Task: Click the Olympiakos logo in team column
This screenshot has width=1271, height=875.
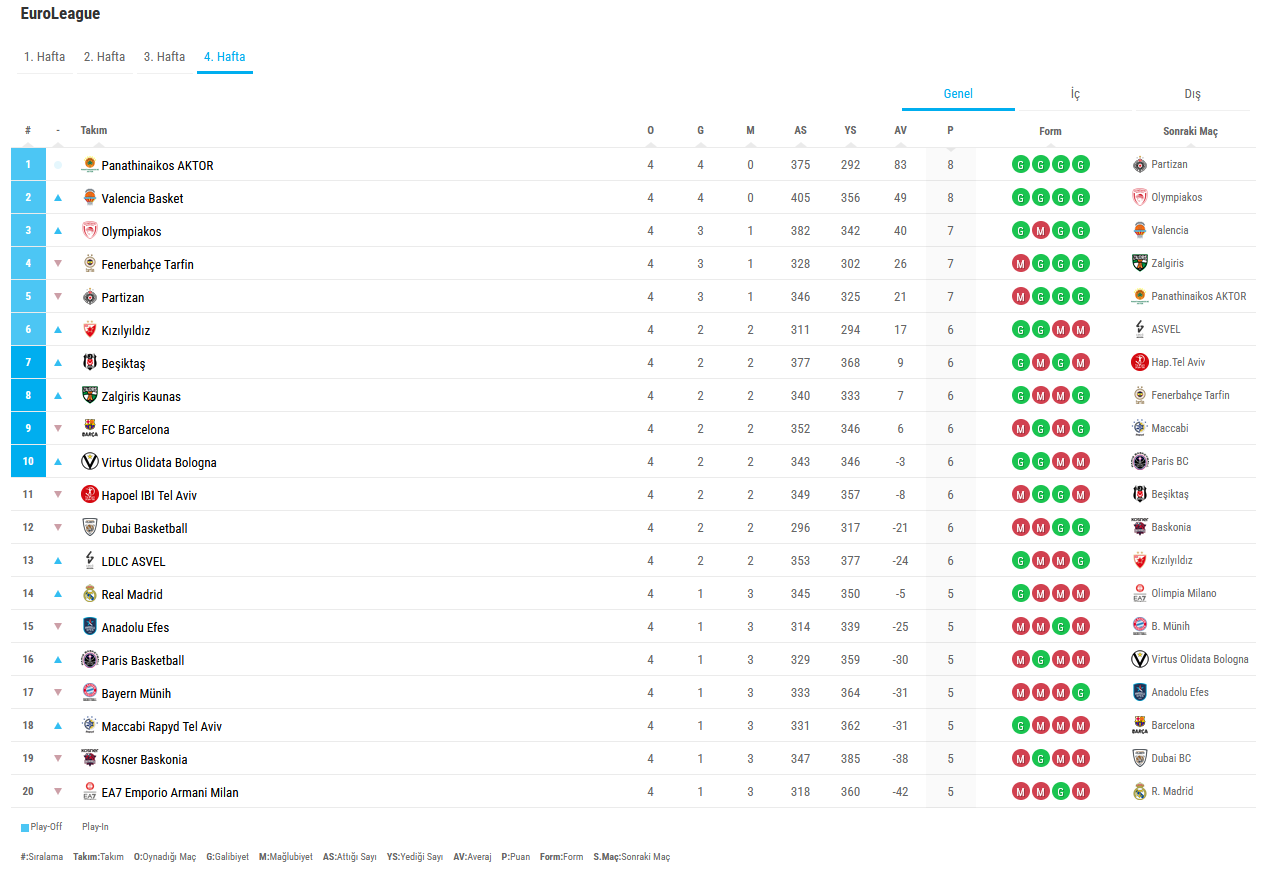Action: coord(89,231)
